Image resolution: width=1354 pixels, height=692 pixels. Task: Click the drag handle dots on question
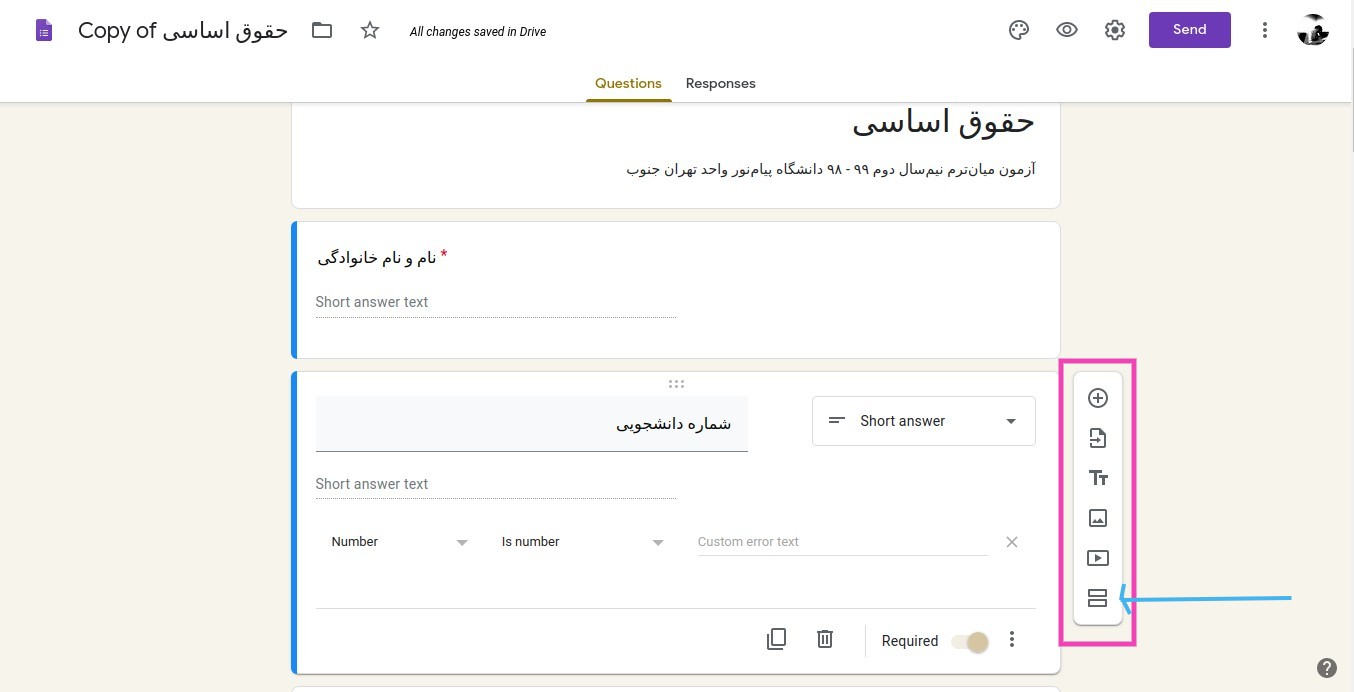click(x=676, y=384)
